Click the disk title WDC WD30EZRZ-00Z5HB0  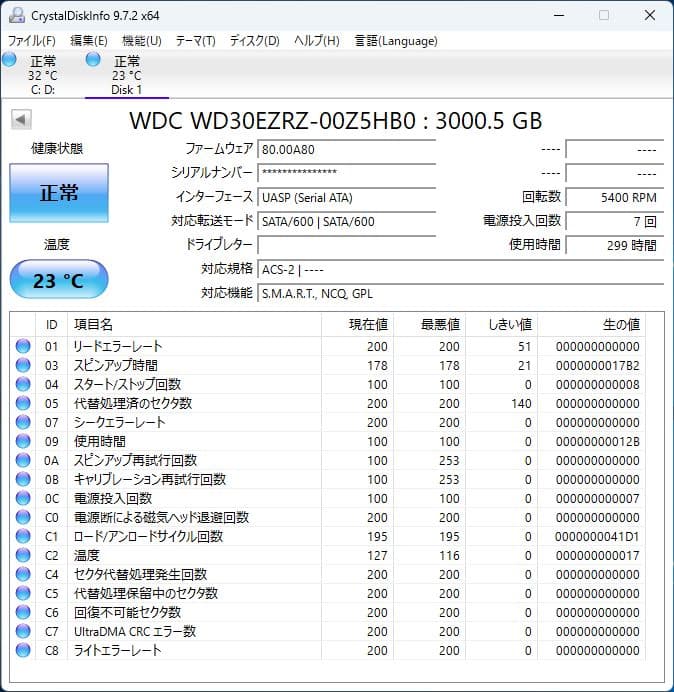click(x=273, y=120)
